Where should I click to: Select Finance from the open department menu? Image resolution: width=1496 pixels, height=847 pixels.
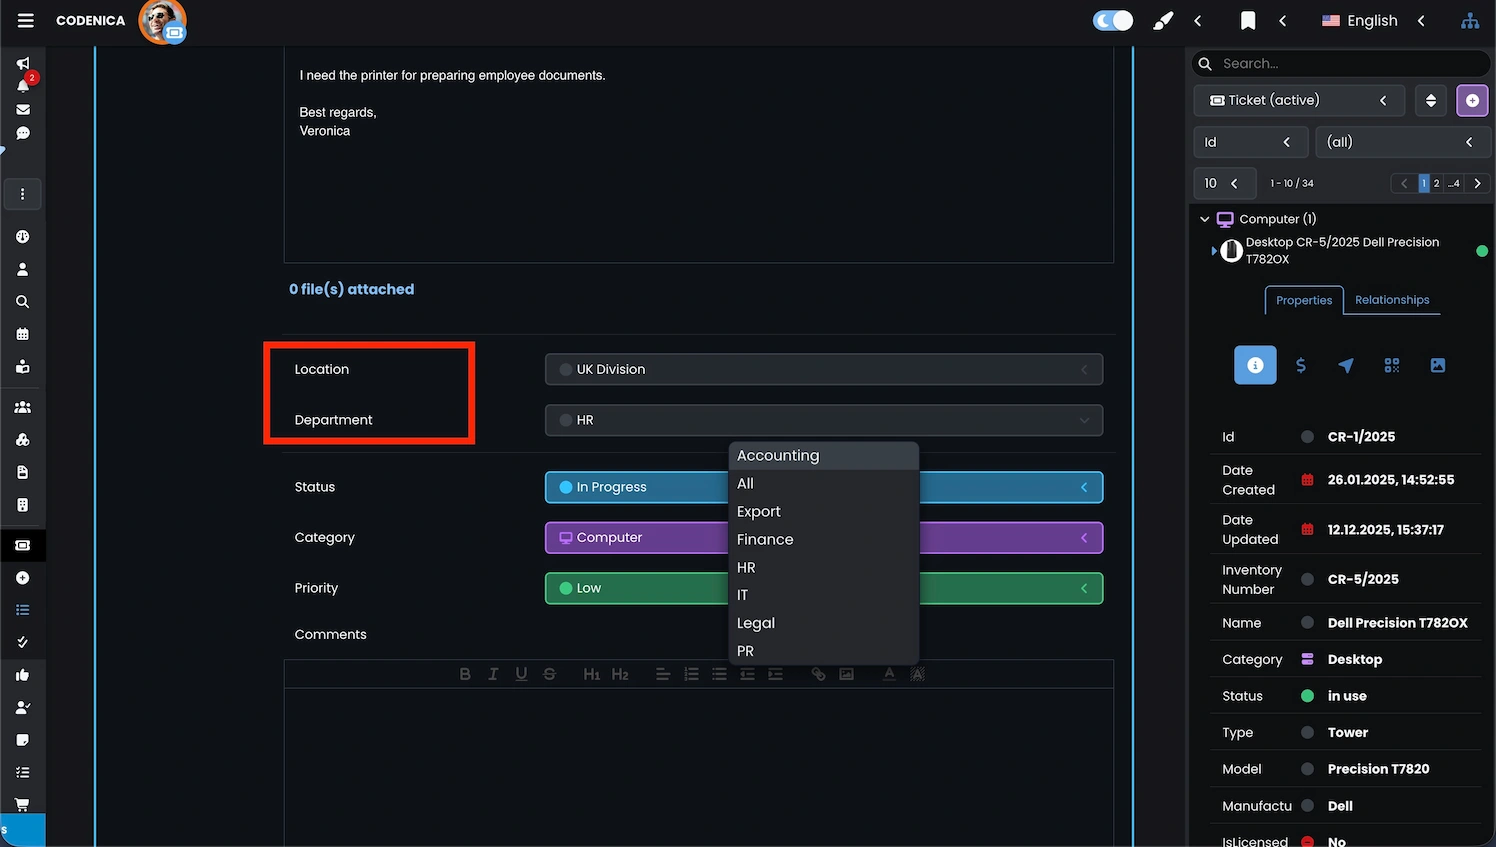(x=764, y=539)
